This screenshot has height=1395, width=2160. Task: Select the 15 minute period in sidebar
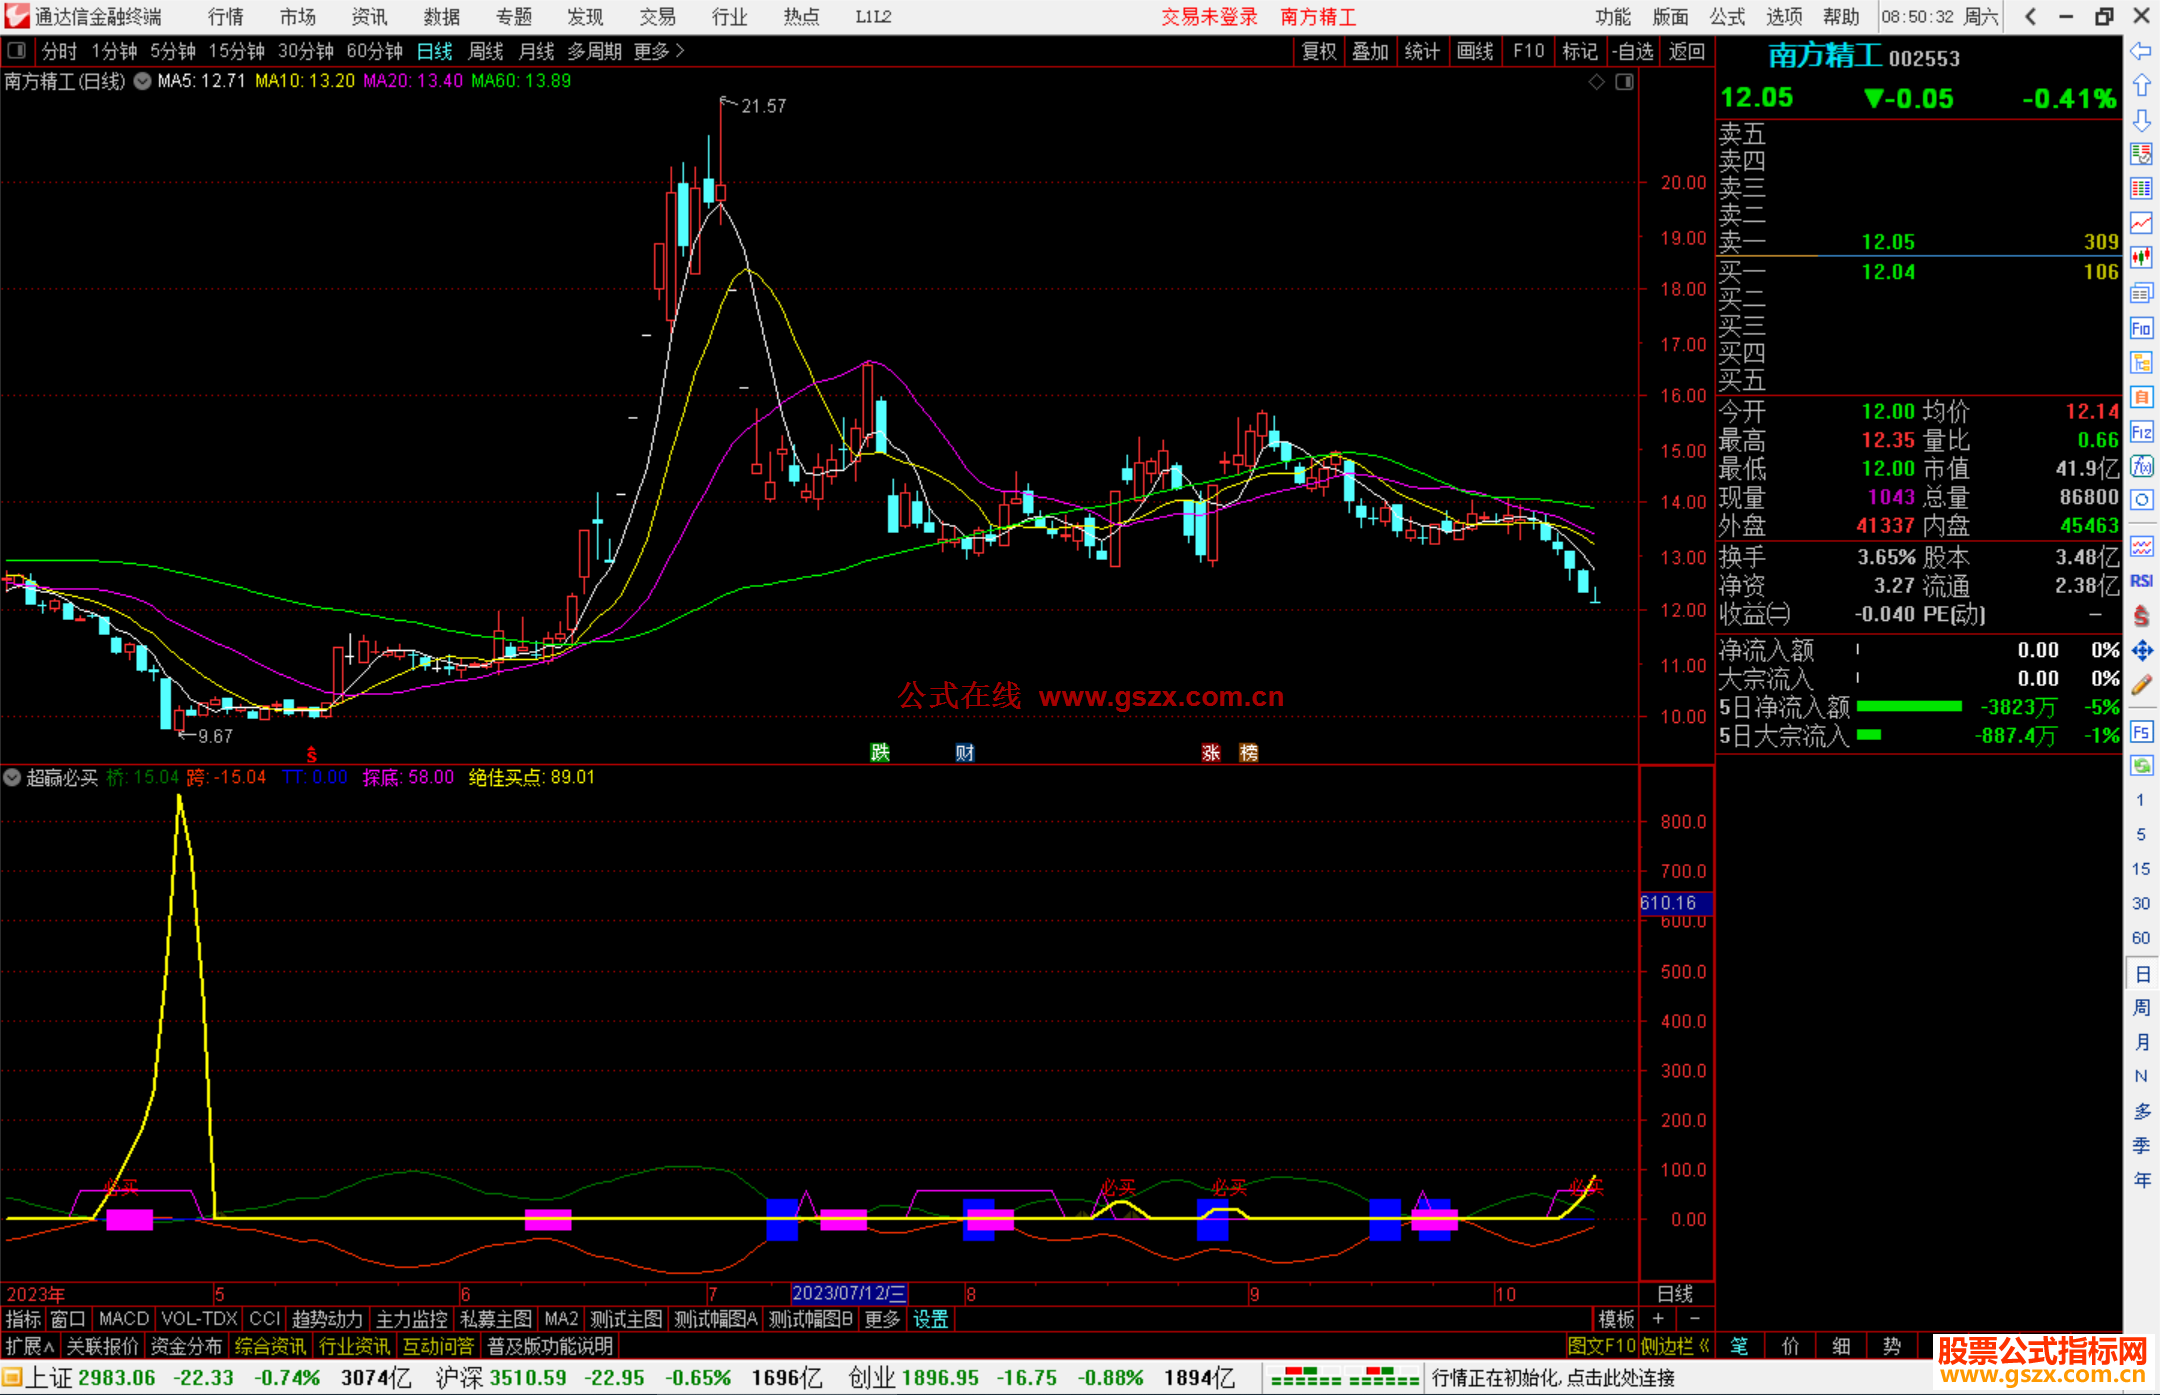2141,869
